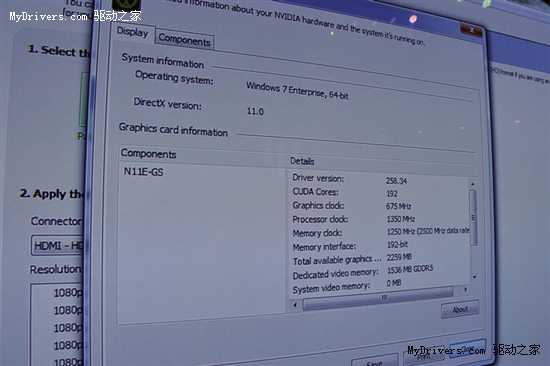This screenshot has width=550, height=366.
Task: Click the Graphics clock value 675 MHz
Action: tap(398, 206)
